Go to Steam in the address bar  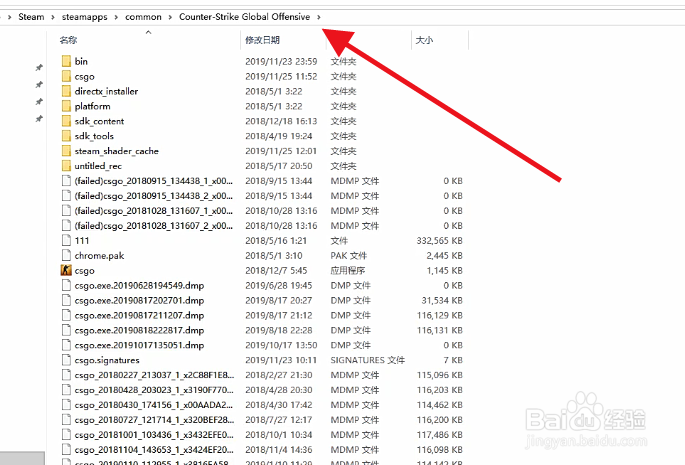pos(31,17)
